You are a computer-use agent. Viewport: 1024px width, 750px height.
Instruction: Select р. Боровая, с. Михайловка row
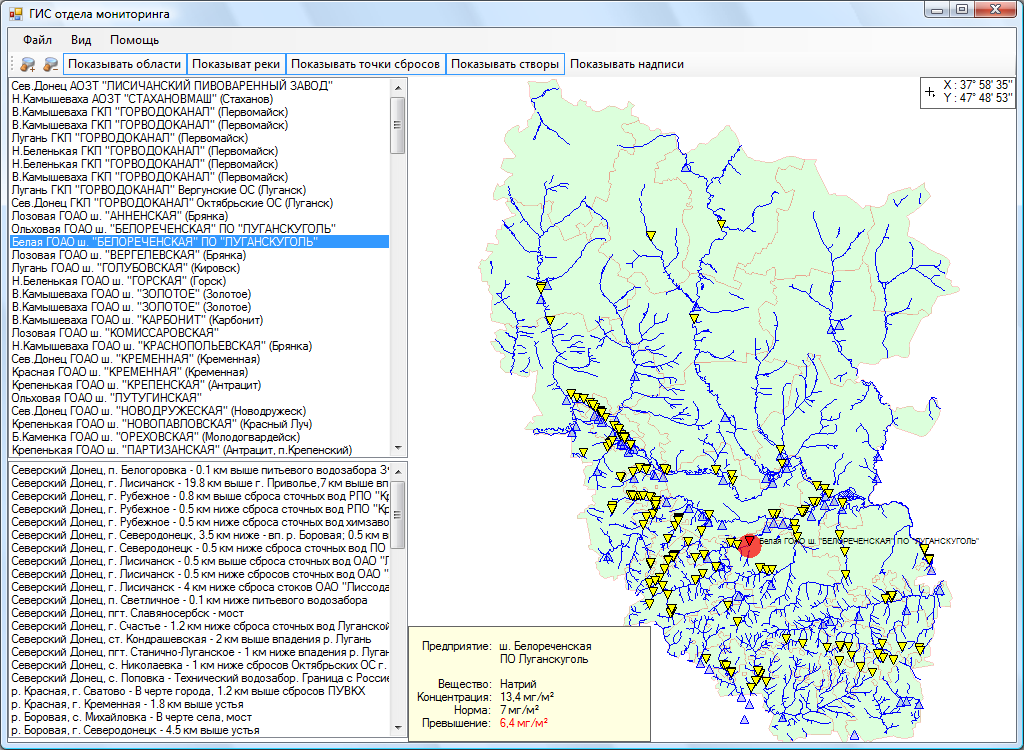click(200, 717)
